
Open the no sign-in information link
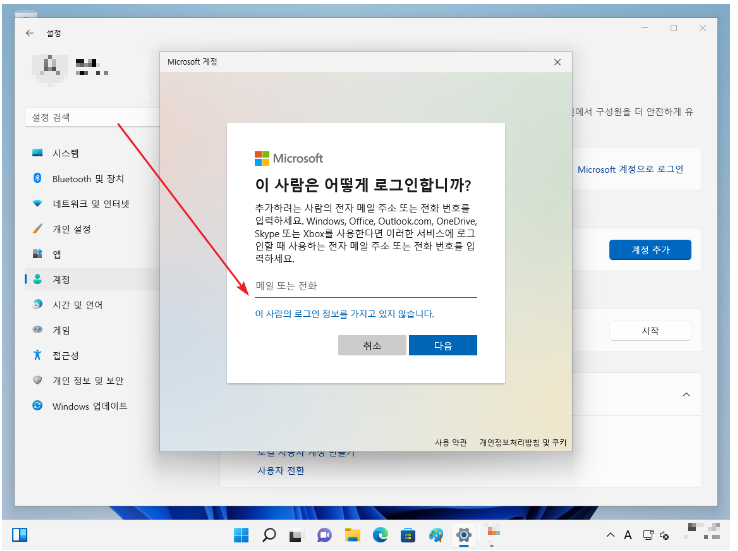pyautogui.click(x=345, y=314)
